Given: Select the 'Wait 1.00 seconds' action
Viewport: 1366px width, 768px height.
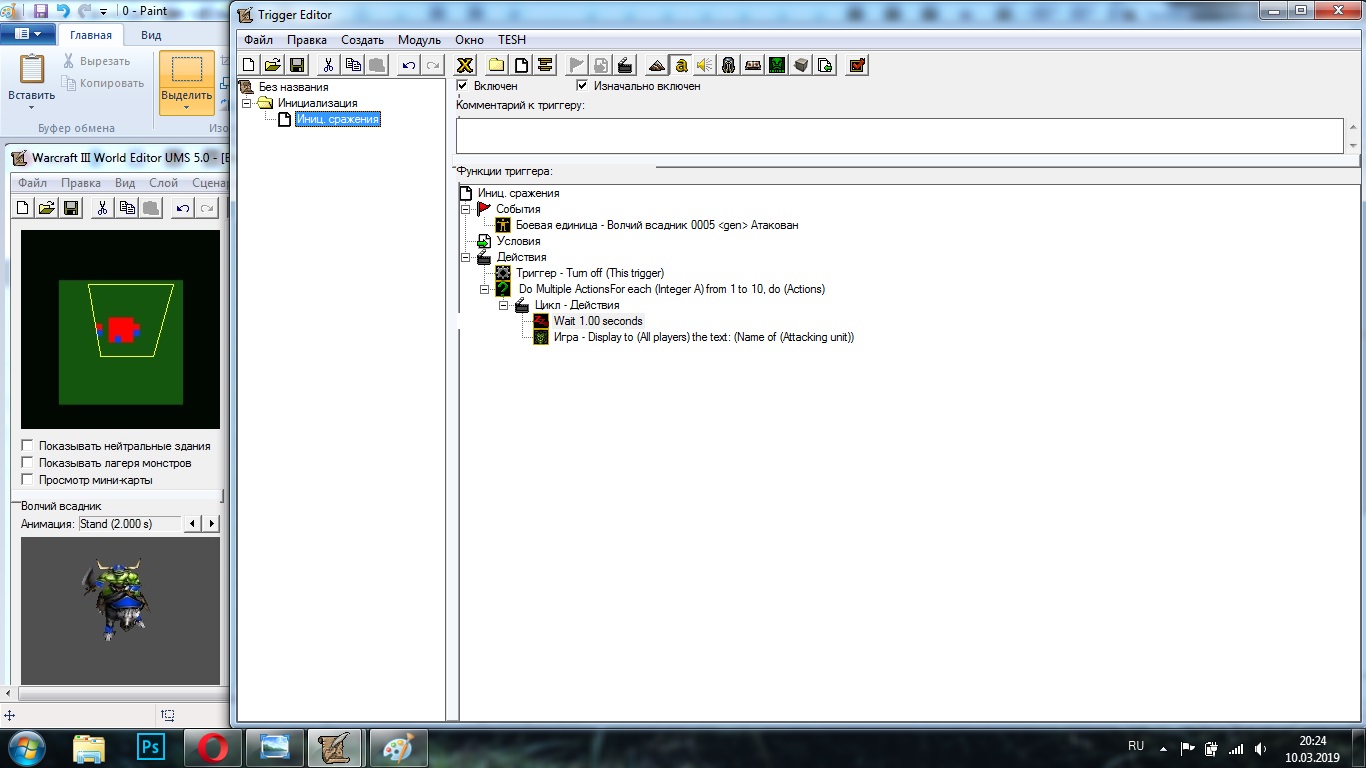Looking at the screenshot, I should pyautogui.click(x=598, y=321).
